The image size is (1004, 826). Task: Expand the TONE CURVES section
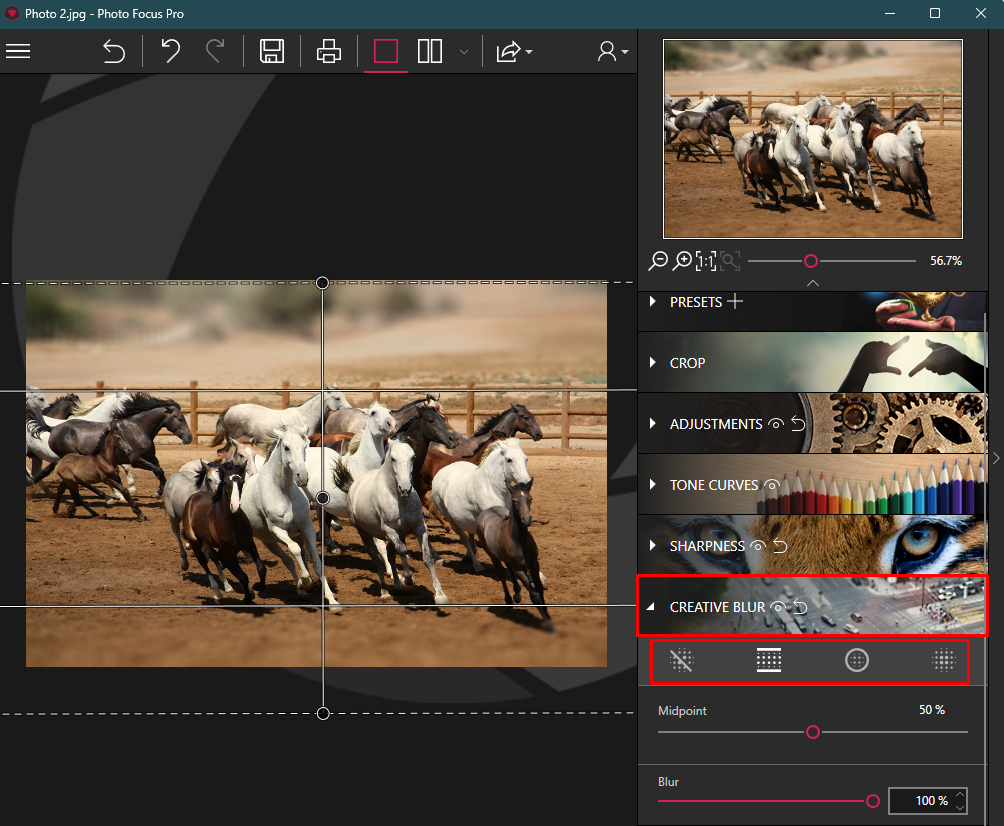652,484
